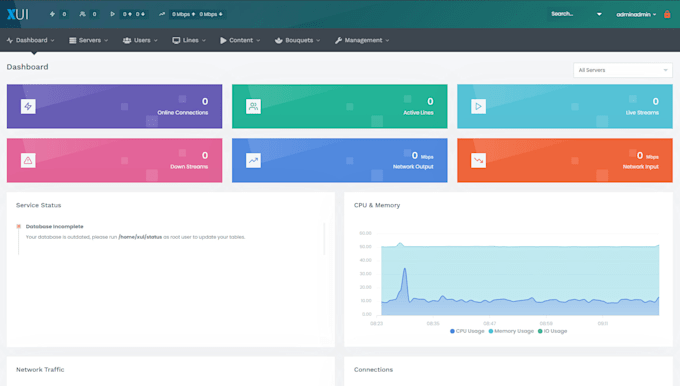Click the lightning connections icon in header
This screenshot has width=680, height=386.
pyautogui.click(x=52, y=14)
